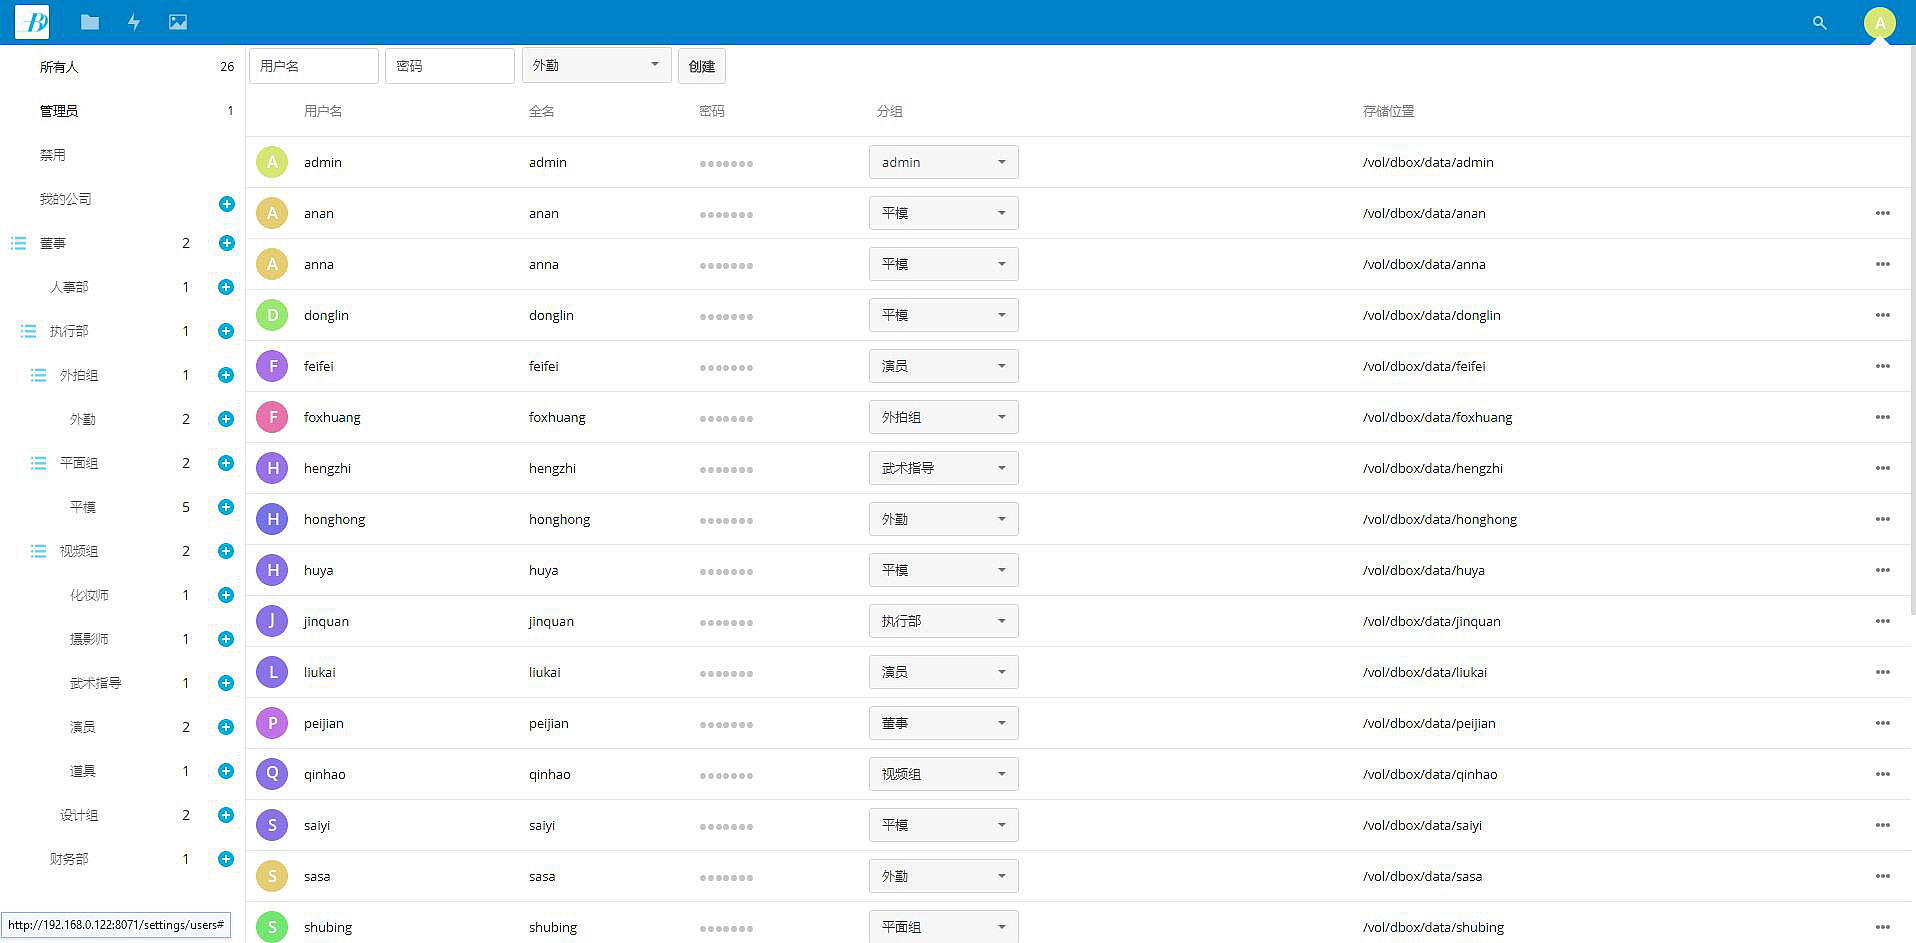The width and height of the screenshot is (1916, 943).
Task: Select 禁用 in sidebar
Action: pyautogui.click(x=53, y=155)
